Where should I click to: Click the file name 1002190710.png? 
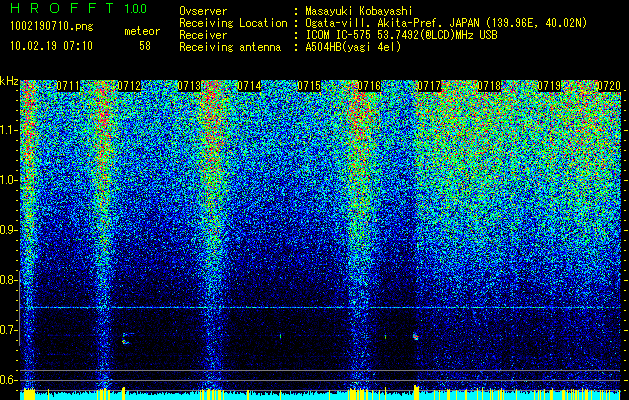(51, 26)
